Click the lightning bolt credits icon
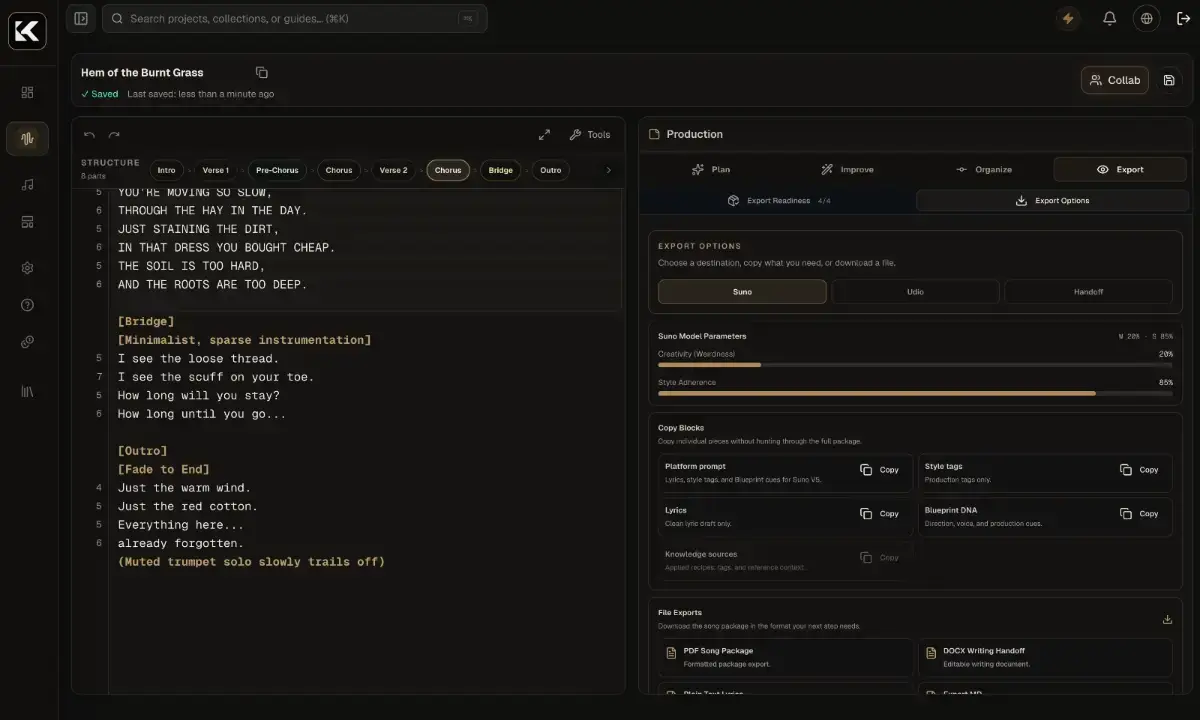Viewport: 1200px width, 720px height. pos(1068,18)
